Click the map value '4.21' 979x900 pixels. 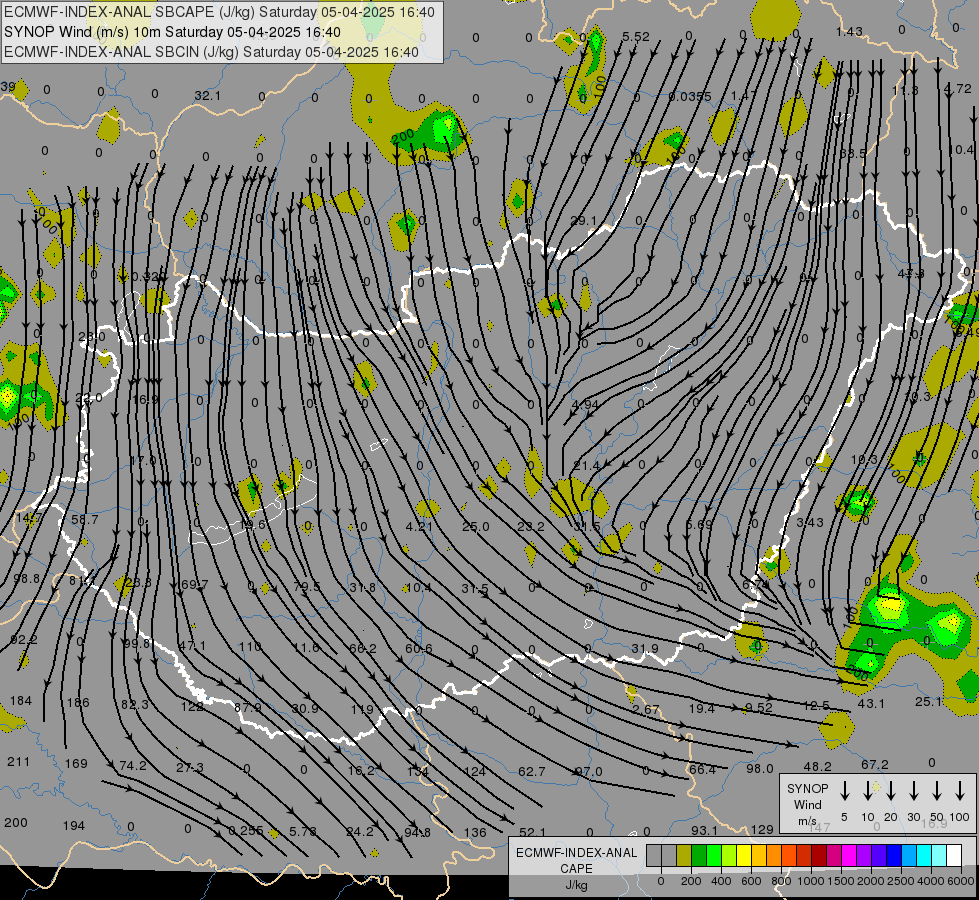(419, 527)
